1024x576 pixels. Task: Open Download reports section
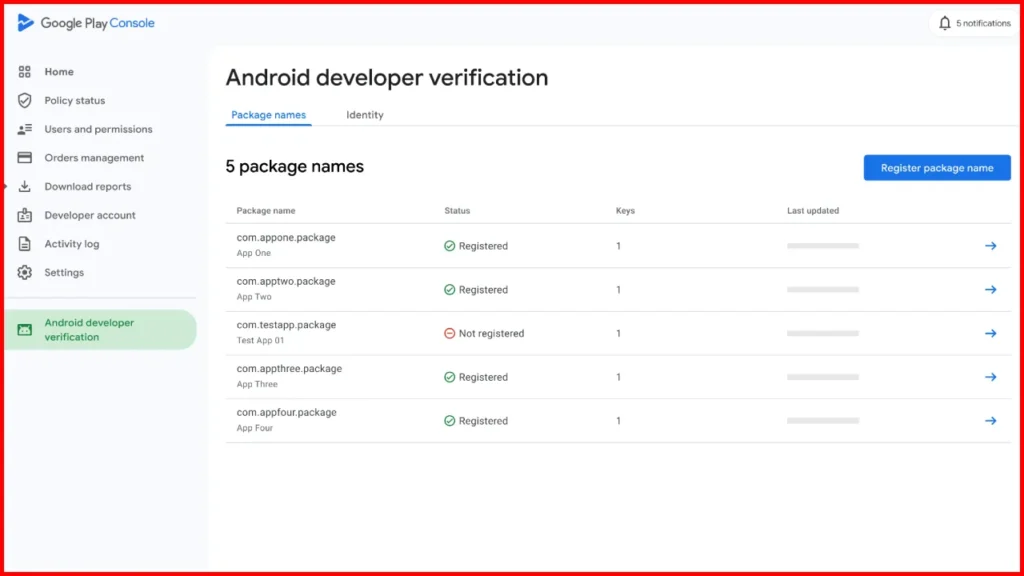tap(88, 187)
